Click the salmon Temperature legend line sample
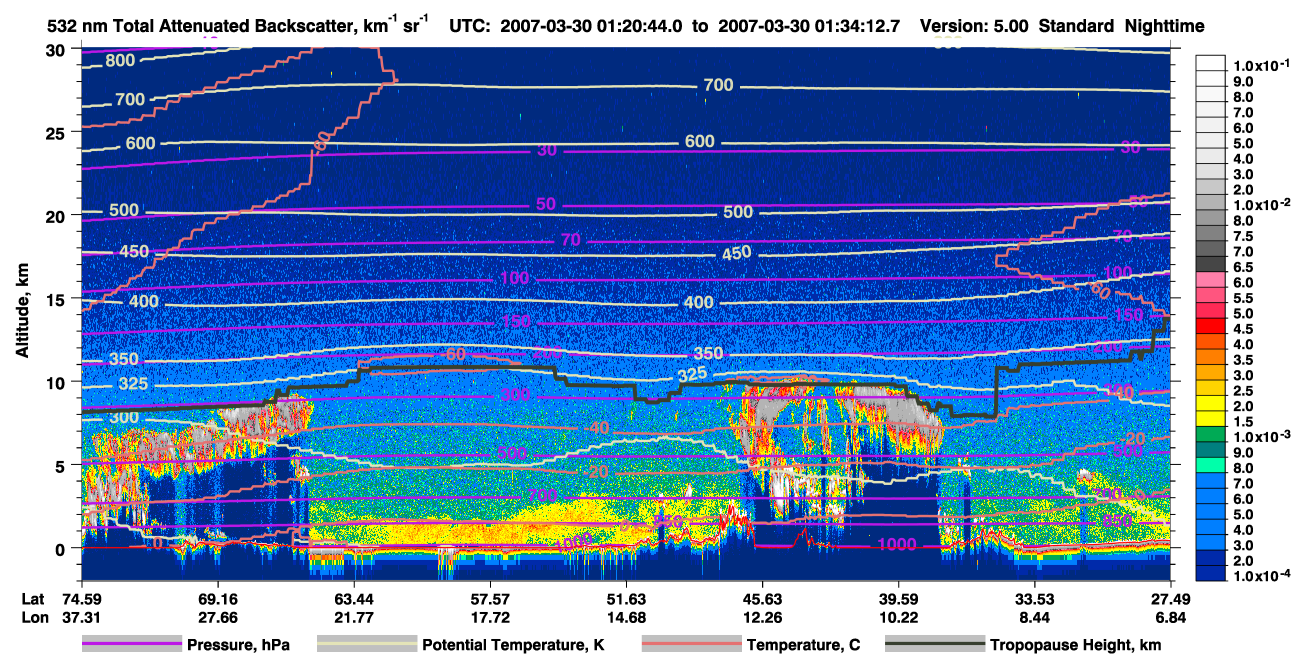Viewport: 1300px width, 667px height. 691,645
